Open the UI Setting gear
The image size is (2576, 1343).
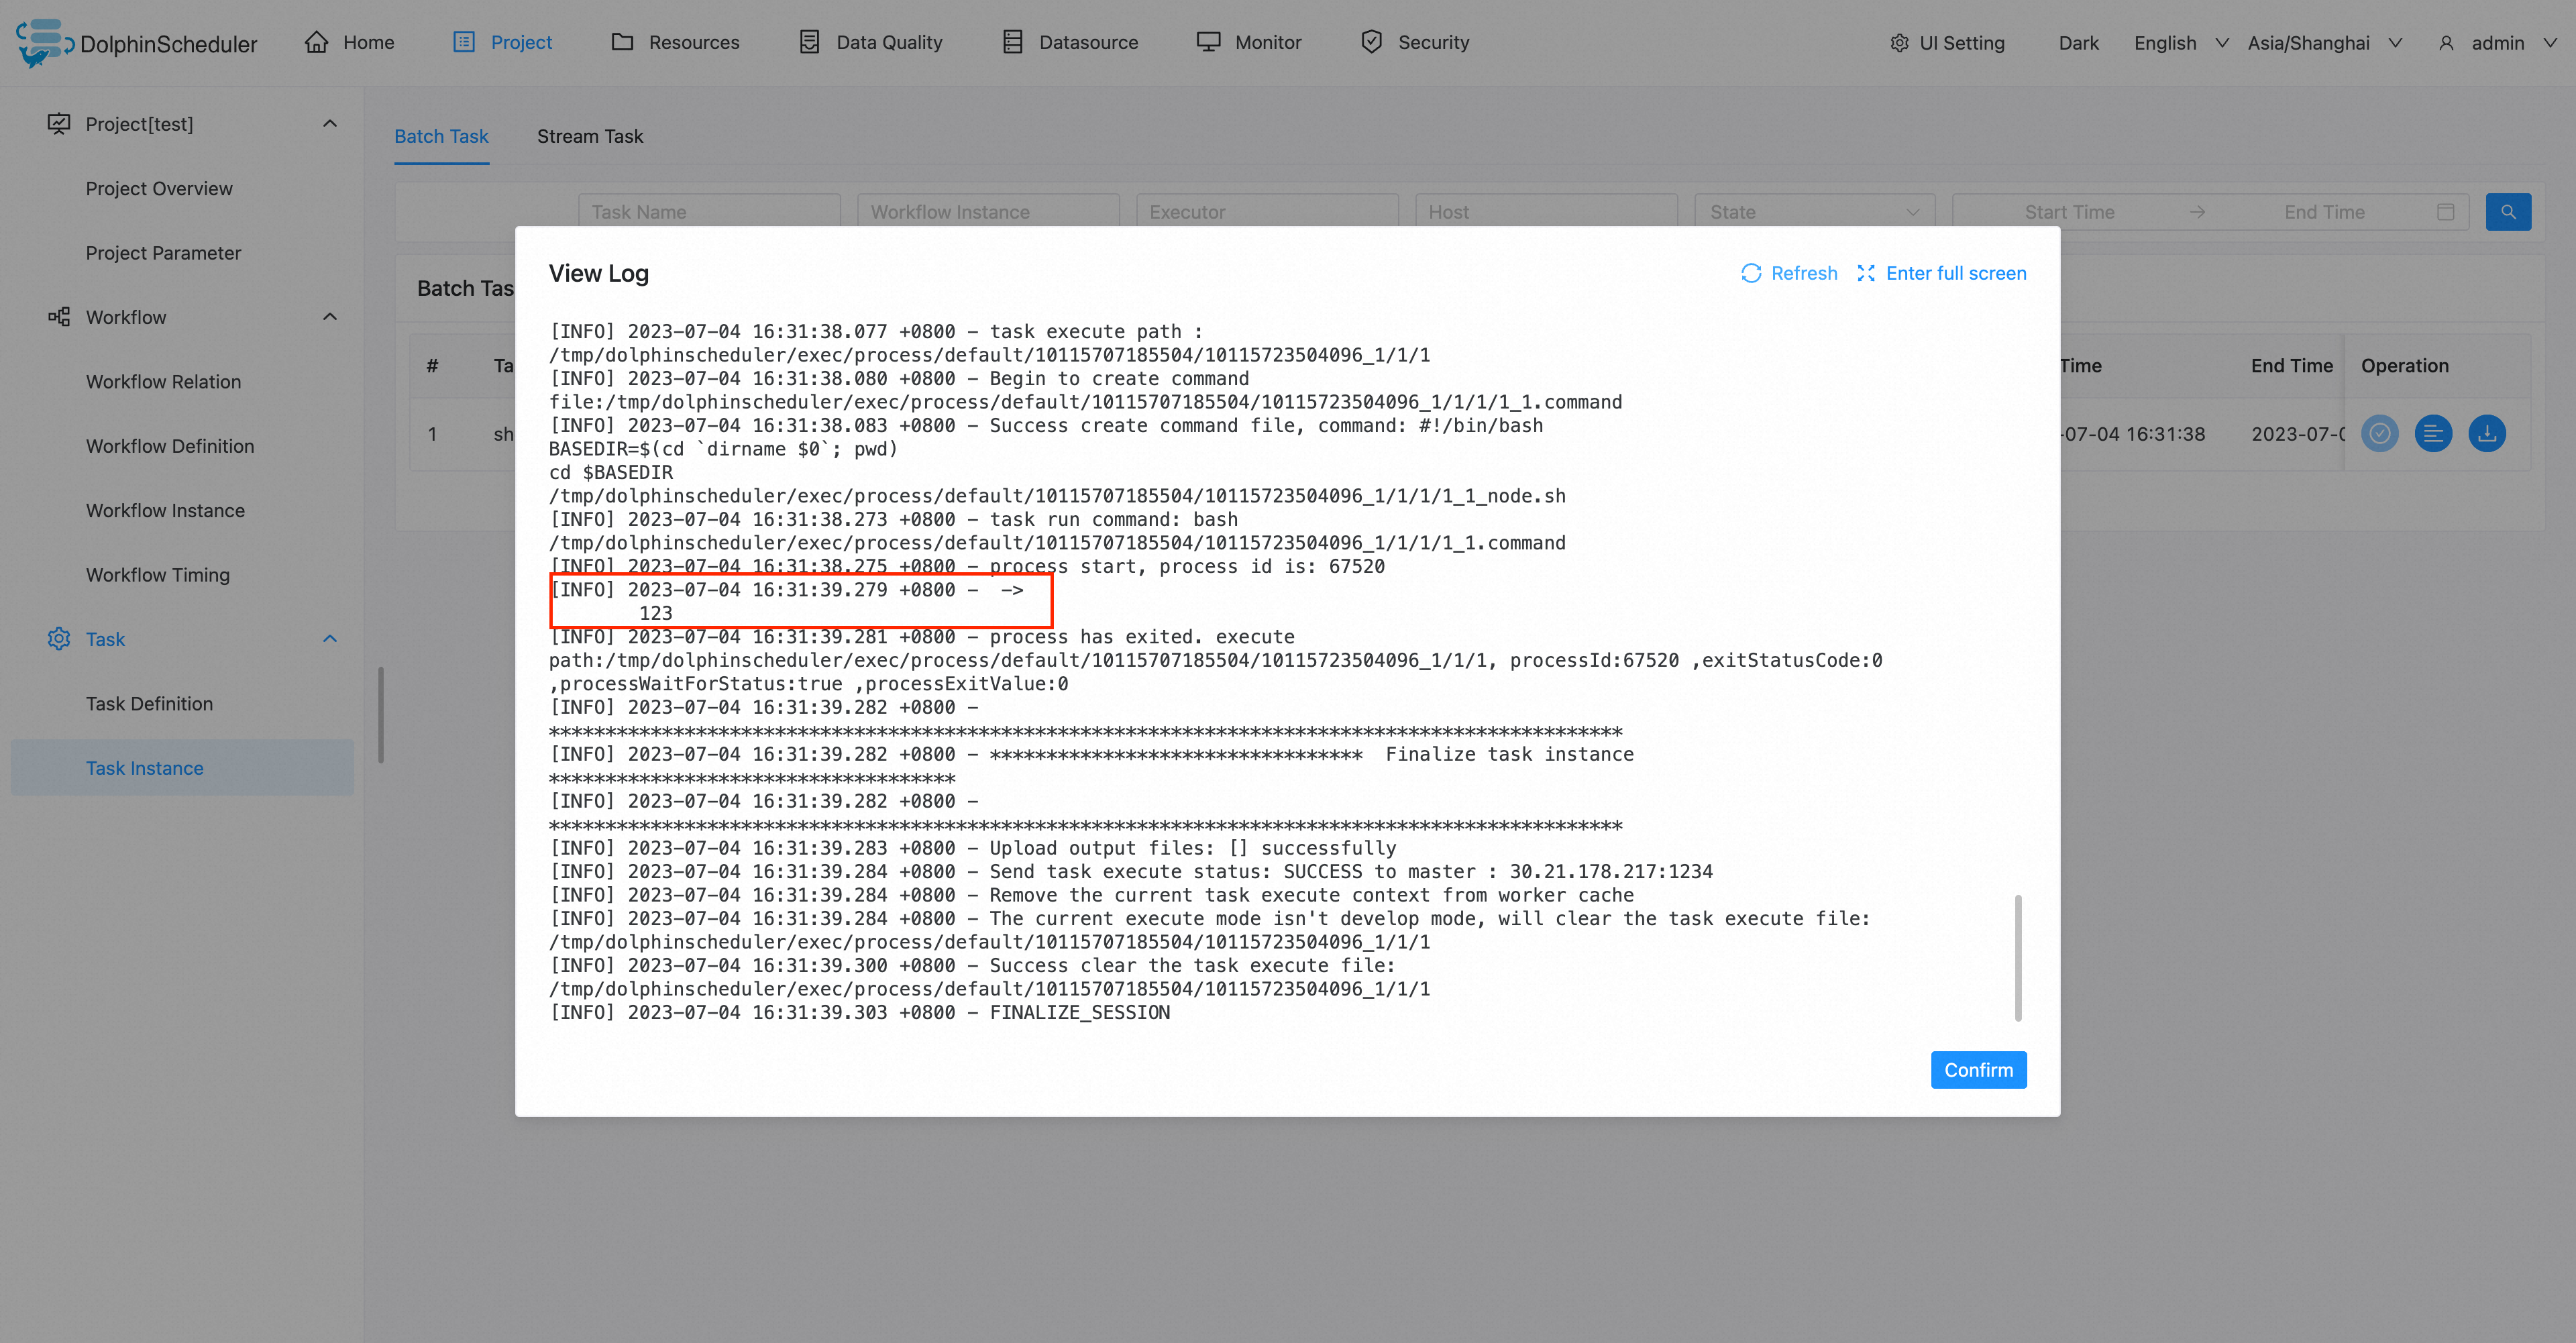1899,43
